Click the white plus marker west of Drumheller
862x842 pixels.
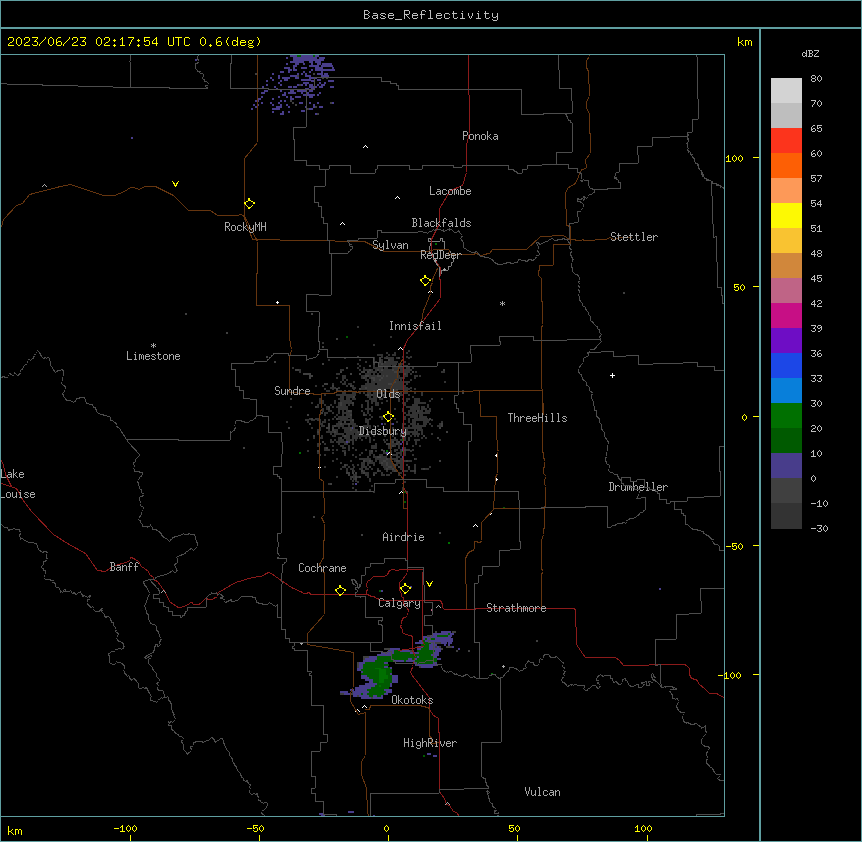tap(612, 375)
